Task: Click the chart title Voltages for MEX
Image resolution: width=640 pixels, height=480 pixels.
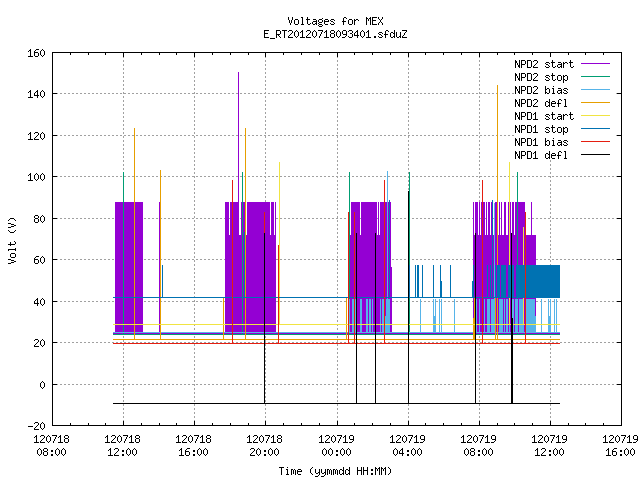Action: [335, 21]
